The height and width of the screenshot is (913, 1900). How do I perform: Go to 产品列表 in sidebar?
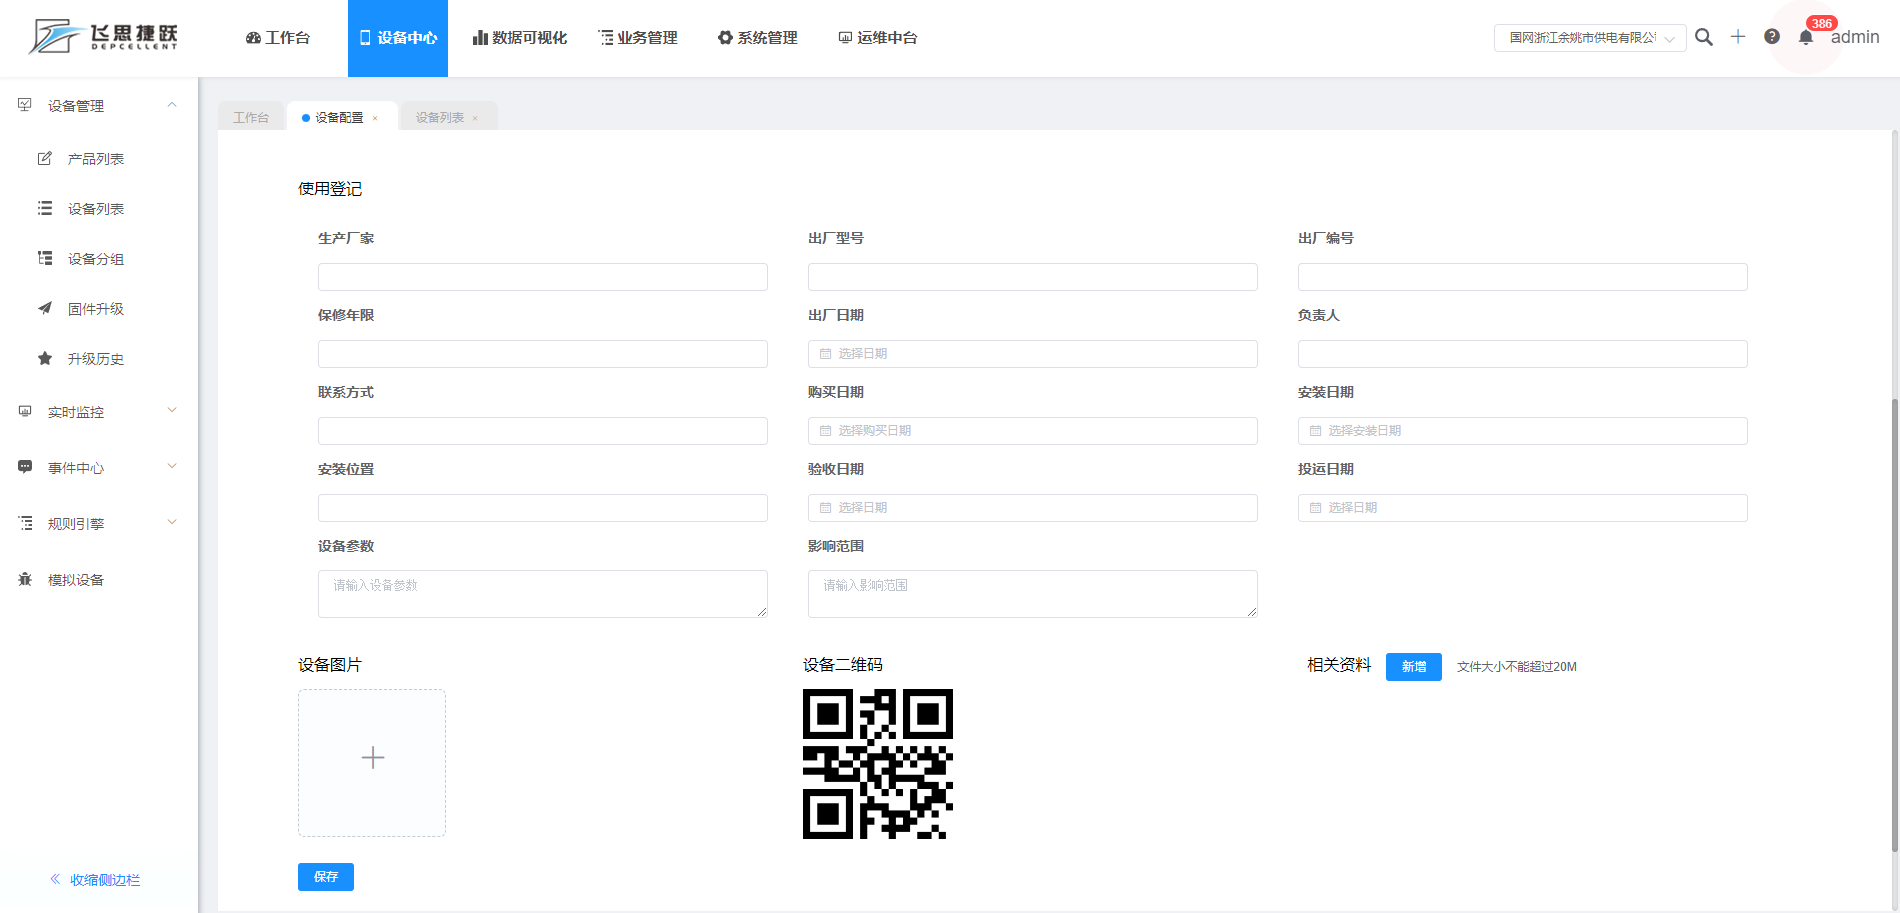click(96, 159)
